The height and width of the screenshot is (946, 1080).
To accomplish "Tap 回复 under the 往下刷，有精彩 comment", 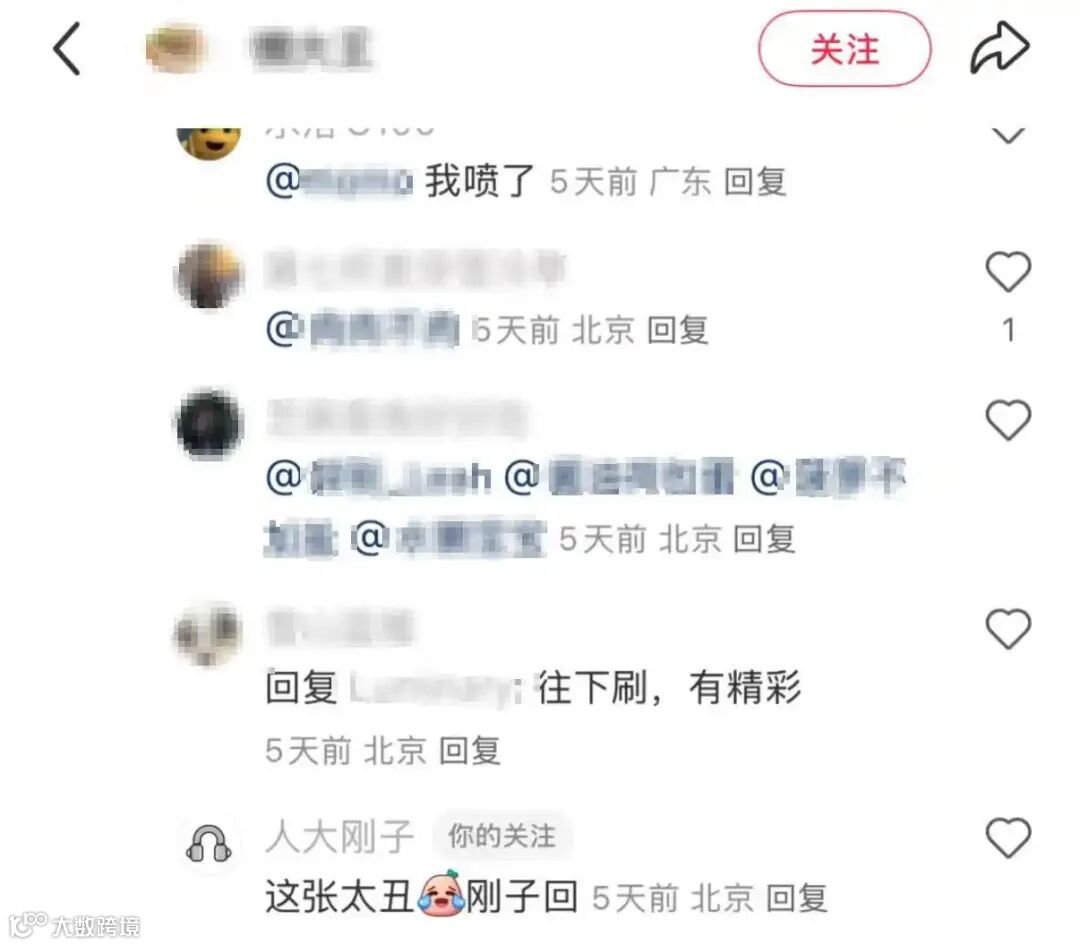I will pyautogui.click(x=470, y=750).
